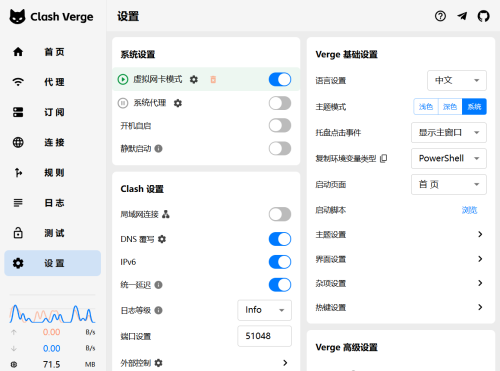Image resolution: width=500 pixels, height=371 pixels.
Task: Go to 连接 in the sidebar
Action: pos(53,142)
